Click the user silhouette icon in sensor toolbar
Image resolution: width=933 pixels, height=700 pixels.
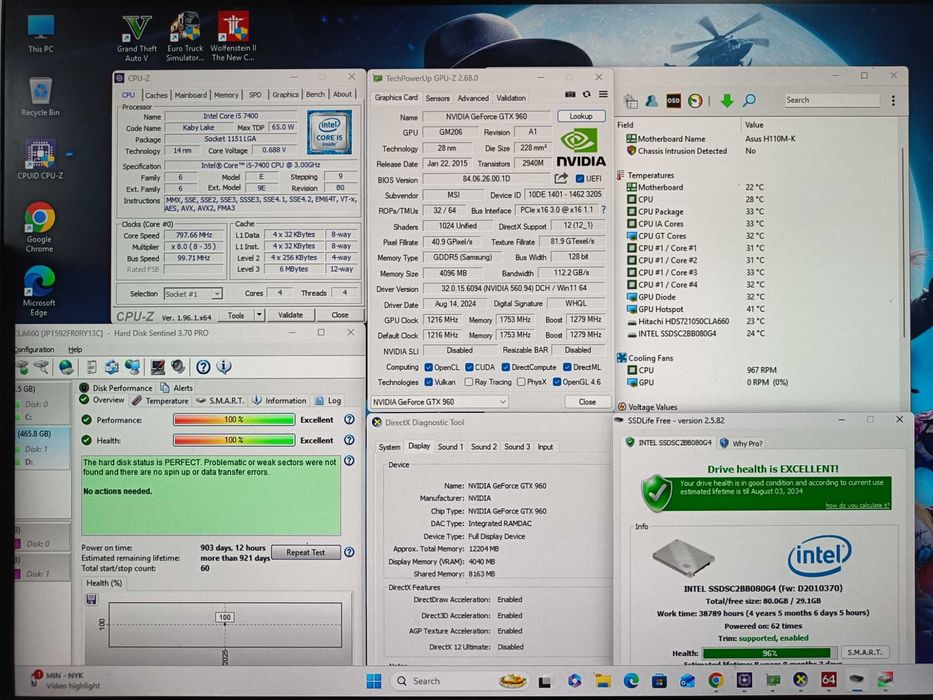coord(652,101)
